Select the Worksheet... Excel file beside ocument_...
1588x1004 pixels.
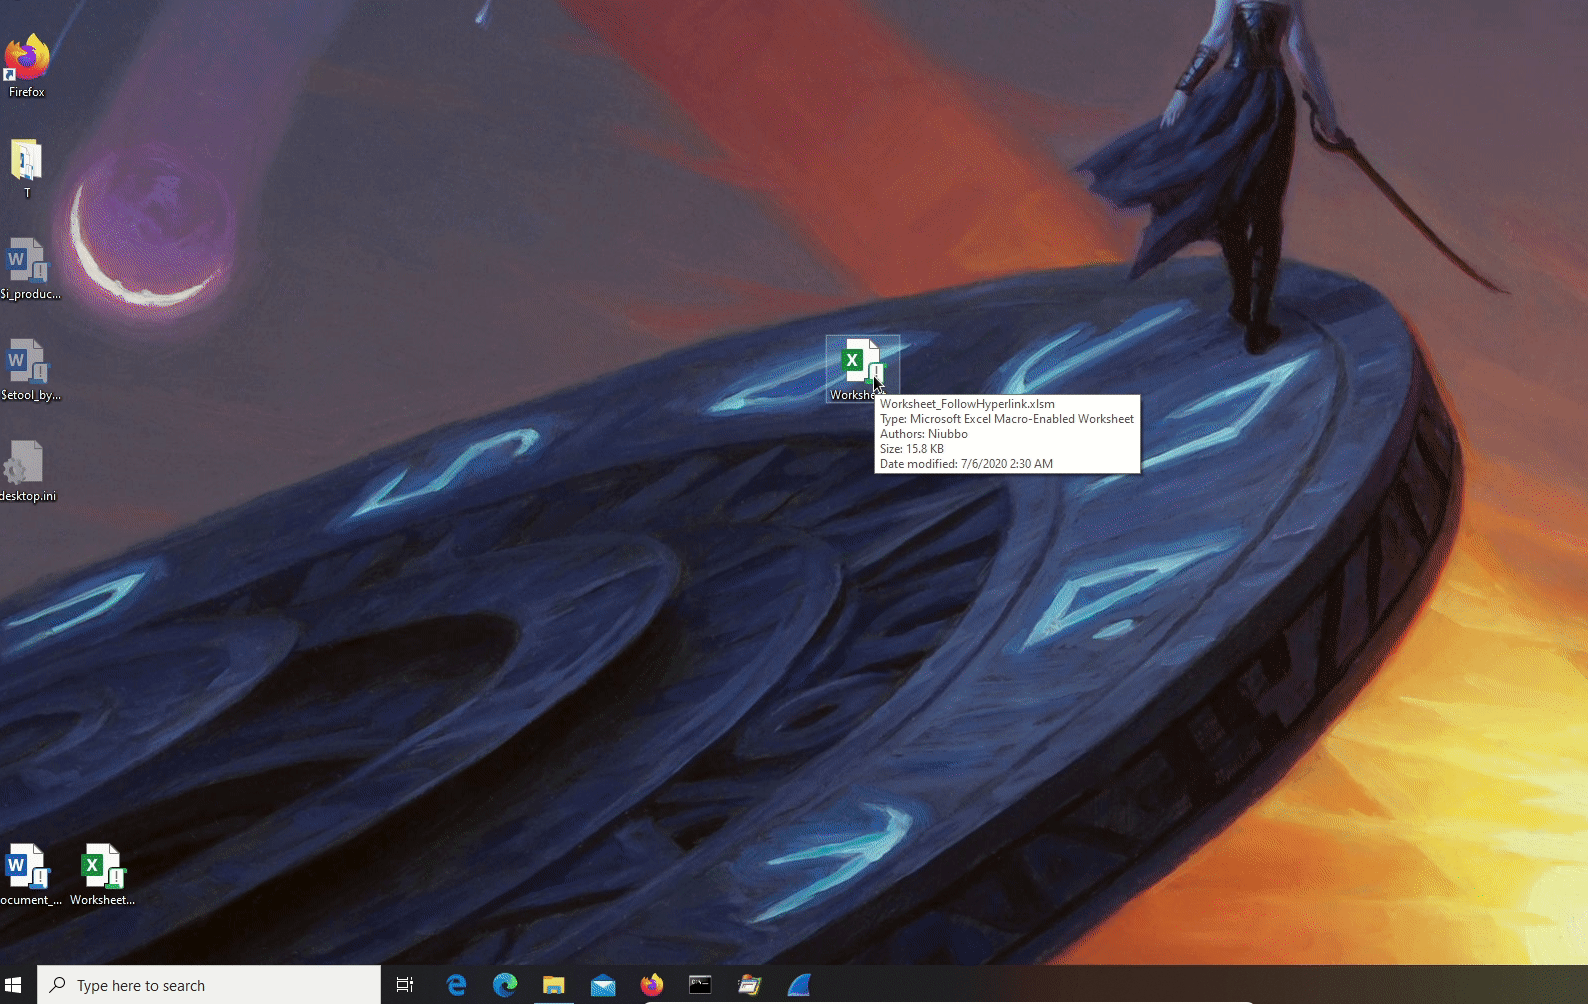(102, 875)
